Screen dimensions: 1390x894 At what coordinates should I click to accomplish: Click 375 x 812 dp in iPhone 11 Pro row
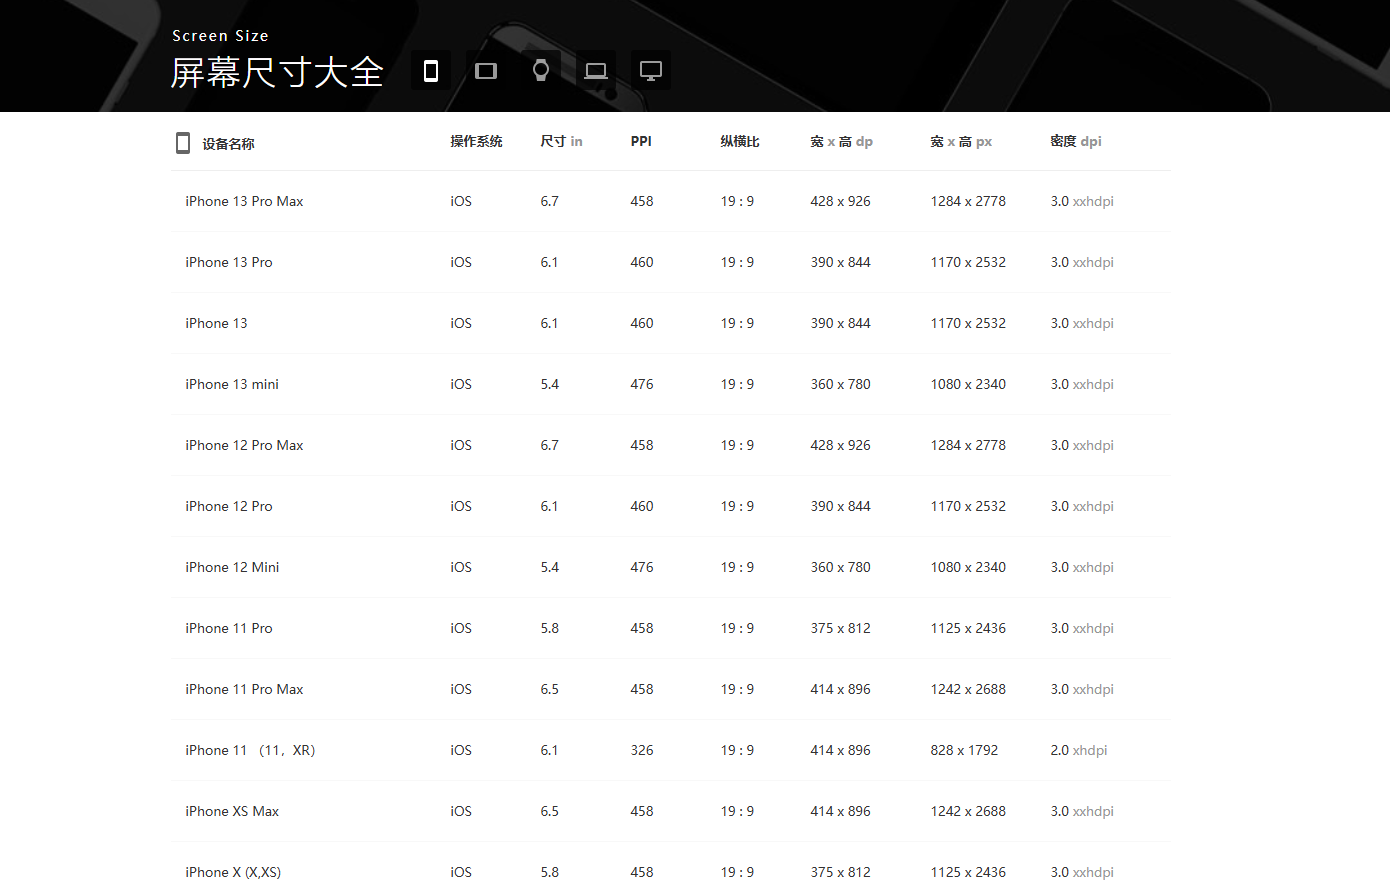(840, 628)
